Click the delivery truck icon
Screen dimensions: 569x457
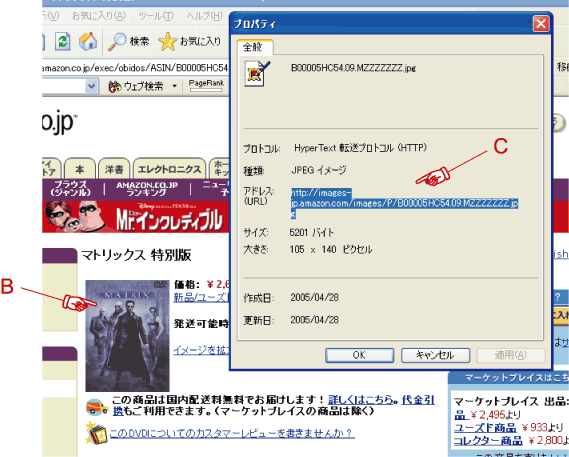97,407
